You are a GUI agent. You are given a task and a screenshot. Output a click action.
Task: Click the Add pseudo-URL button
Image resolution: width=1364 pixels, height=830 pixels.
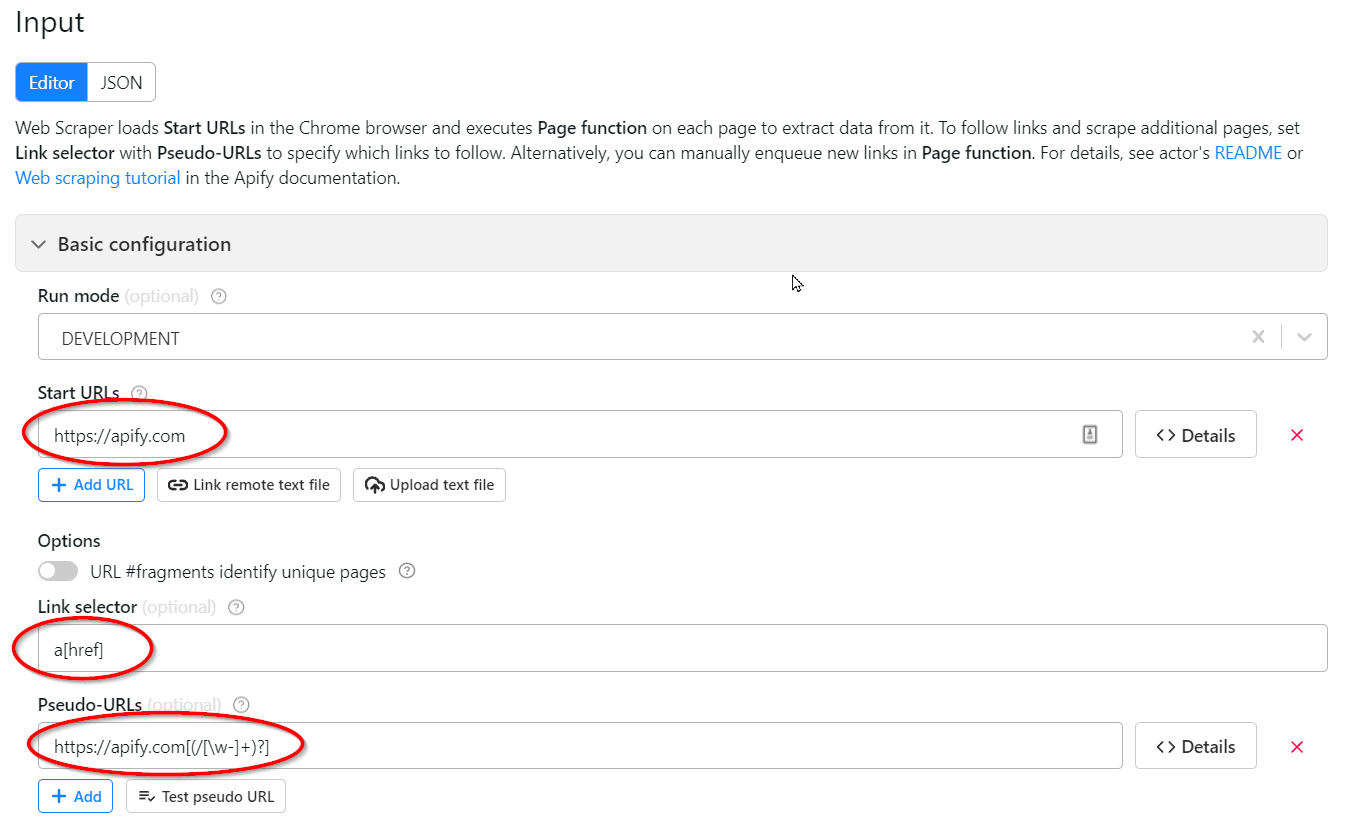click(75, 796)
